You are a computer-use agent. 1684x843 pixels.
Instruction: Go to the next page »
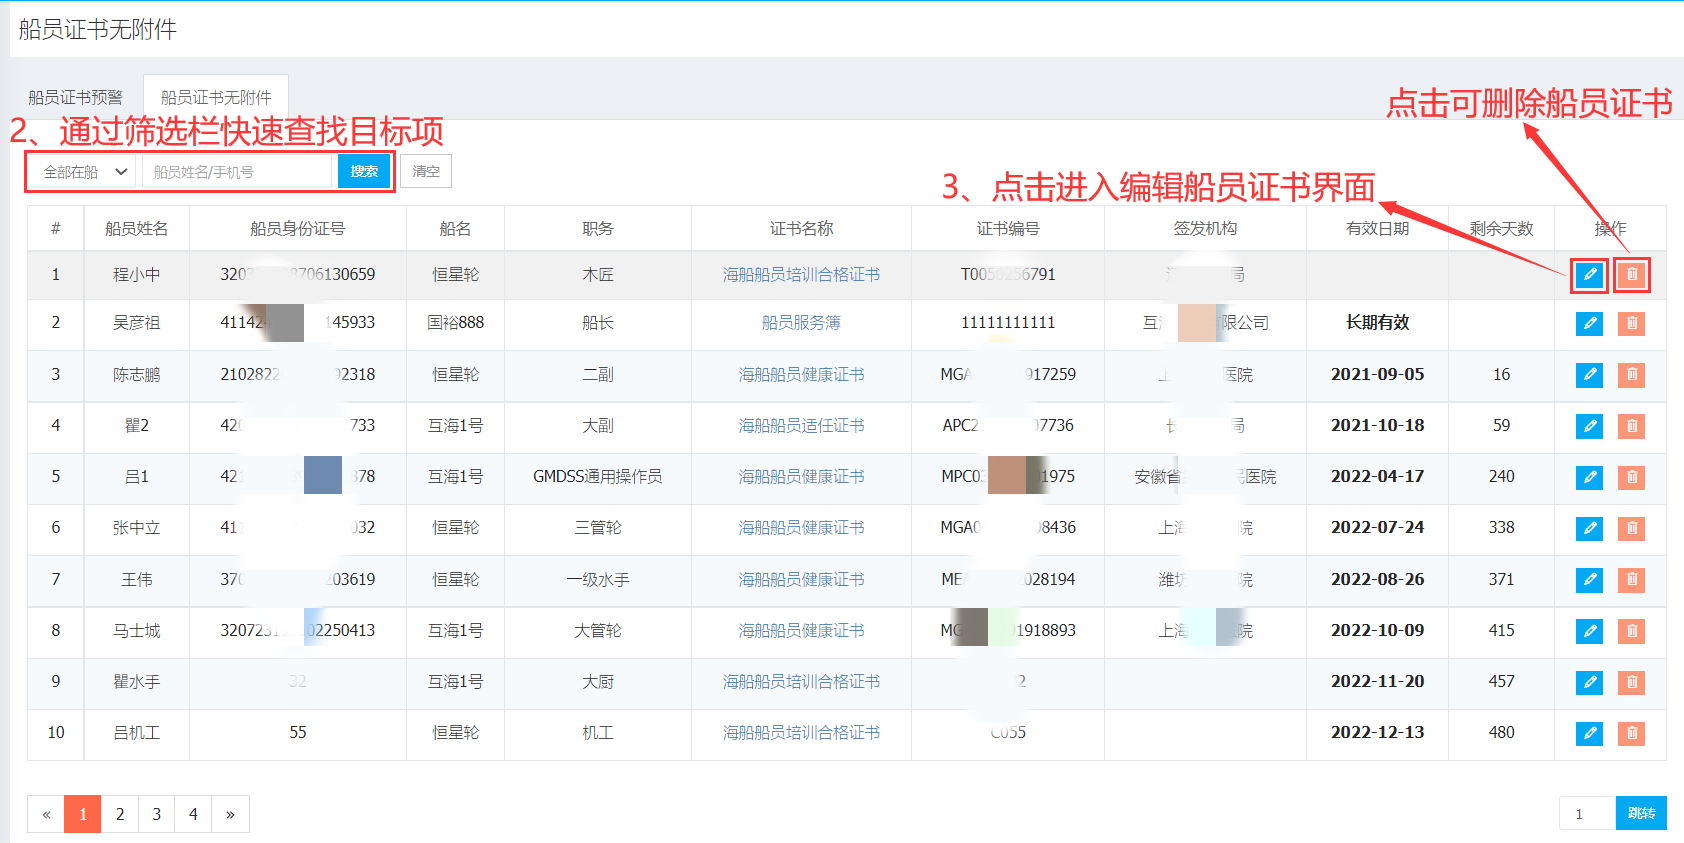pyautogui.click(x=230, y=814)
